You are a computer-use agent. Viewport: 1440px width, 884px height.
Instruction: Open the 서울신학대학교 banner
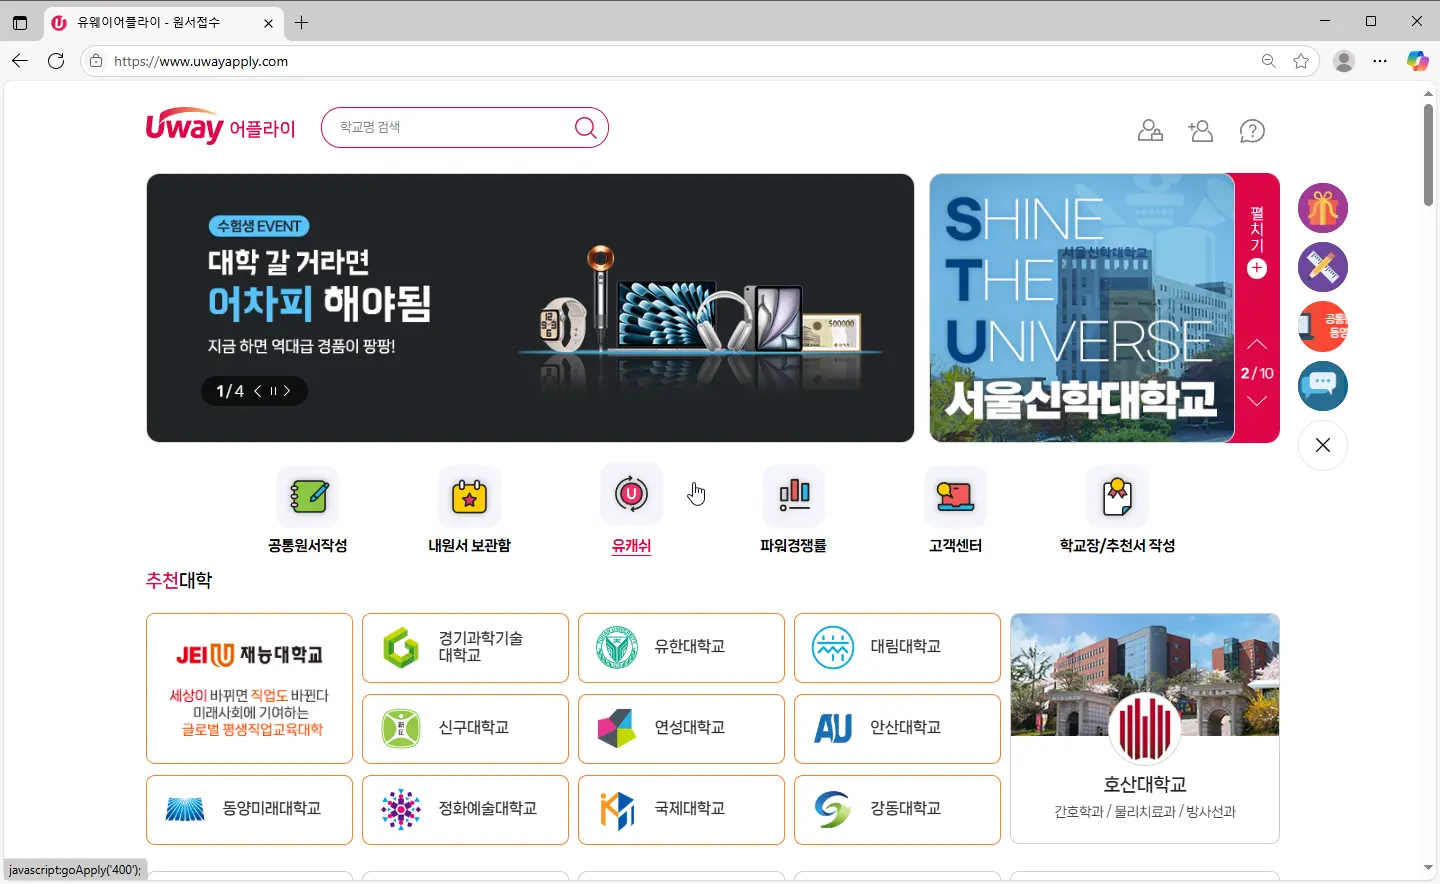(1082, 308)
